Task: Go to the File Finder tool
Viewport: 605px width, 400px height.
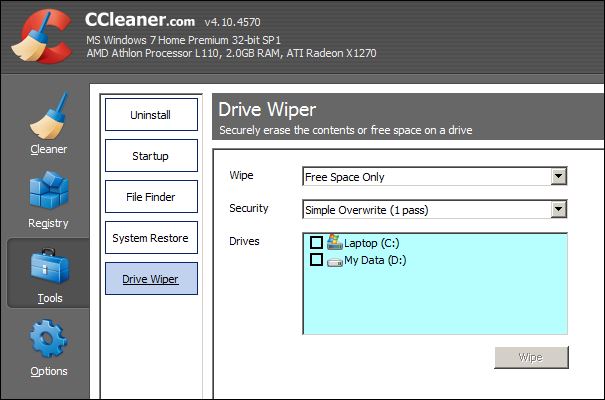Action: [151, 197]
